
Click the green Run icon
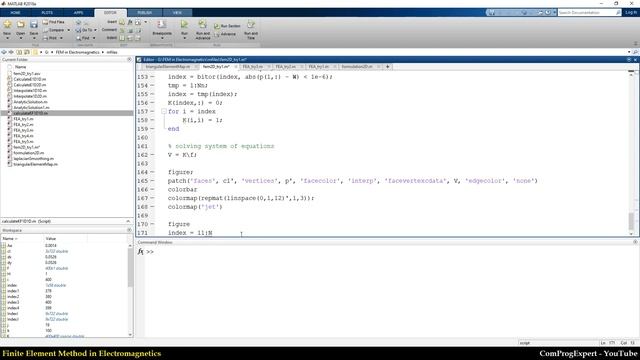pyautogui.click(x=184, y=24)
